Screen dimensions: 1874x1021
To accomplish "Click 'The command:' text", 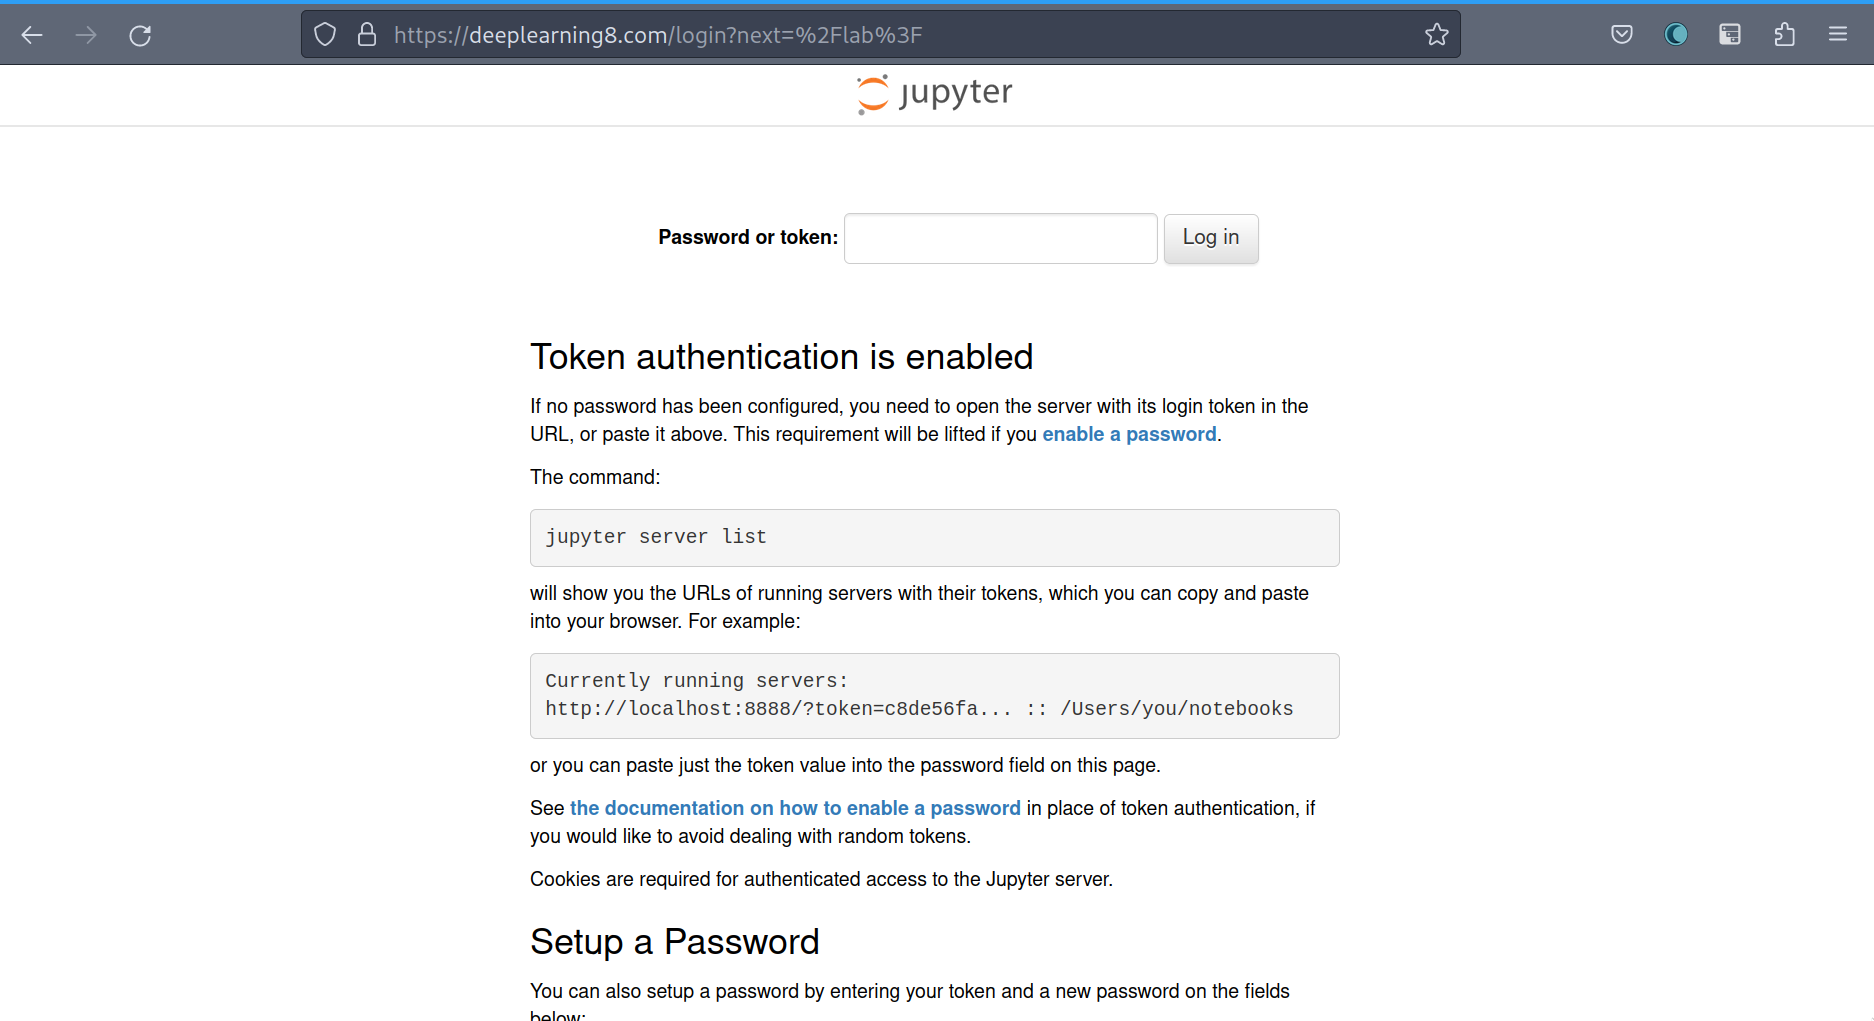I will tap(595, 477).
